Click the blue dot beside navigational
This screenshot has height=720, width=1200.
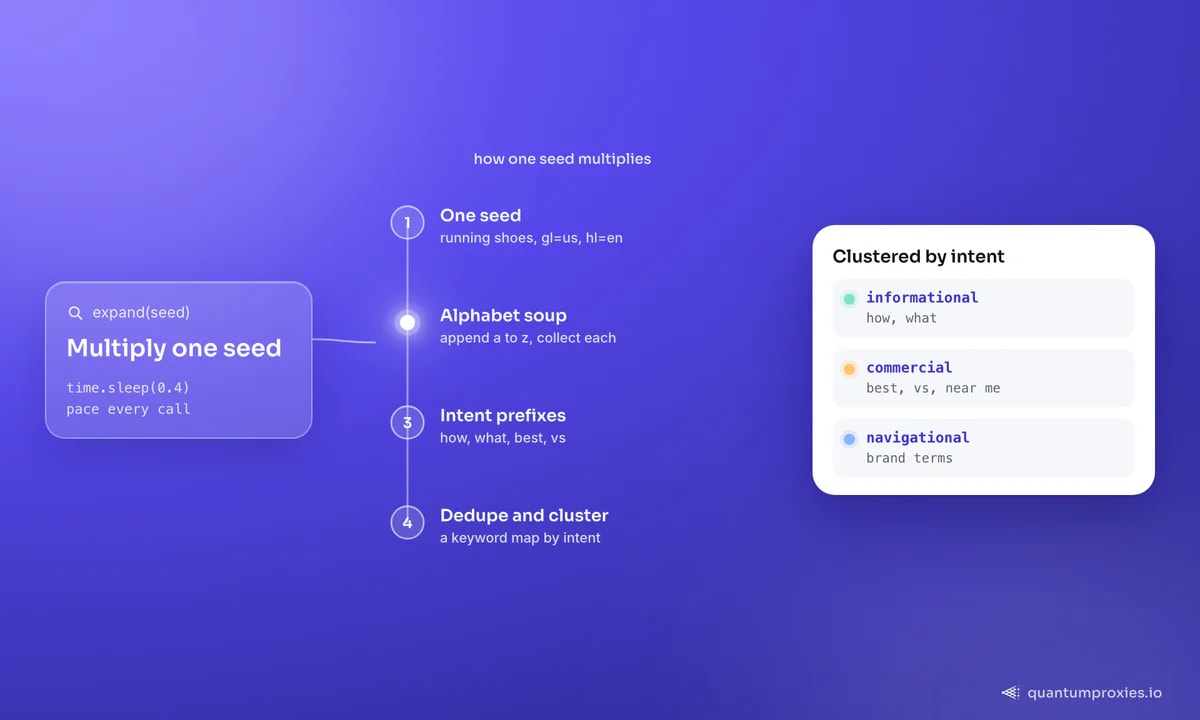point(849,439)
